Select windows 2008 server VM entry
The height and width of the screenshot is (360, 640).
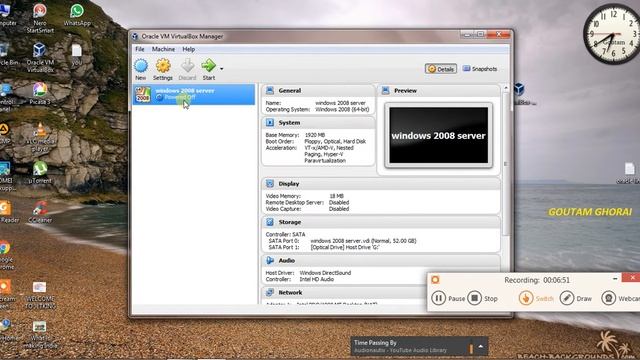(x=194, y=94)
